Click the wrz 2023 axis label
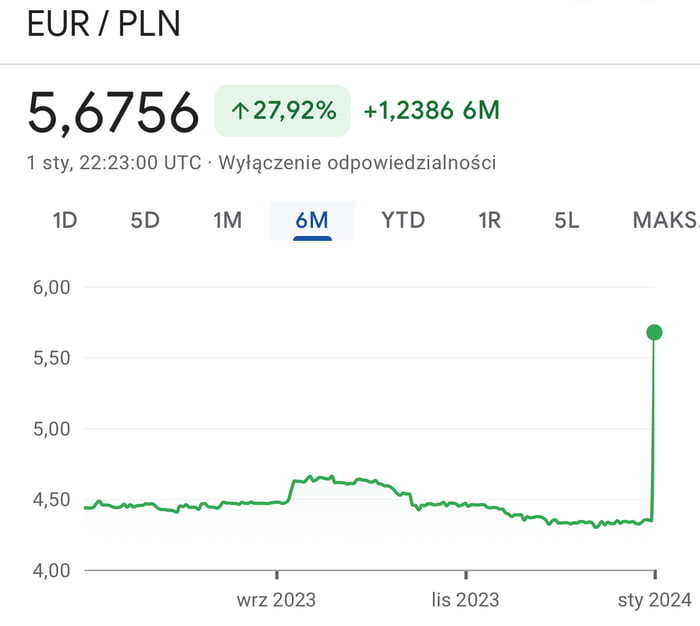This screenshot has height=626, width=700. point(276,600)
